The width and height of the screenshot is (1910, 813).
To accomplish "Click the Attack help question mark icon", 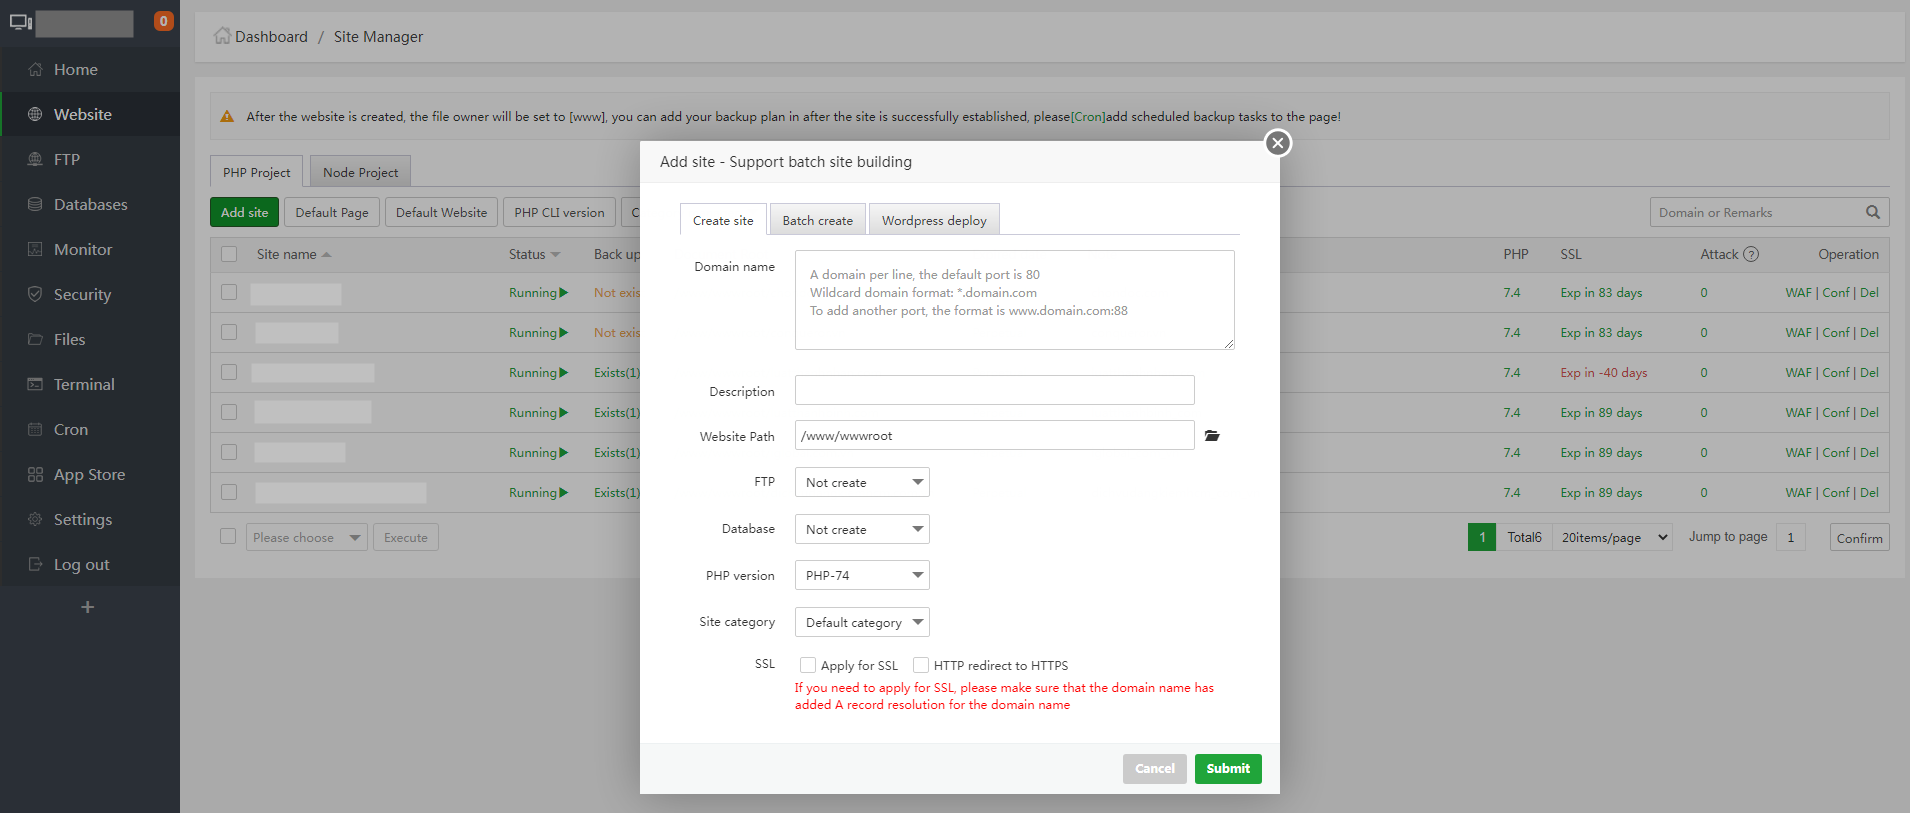I will click(x=1751, y=254).
